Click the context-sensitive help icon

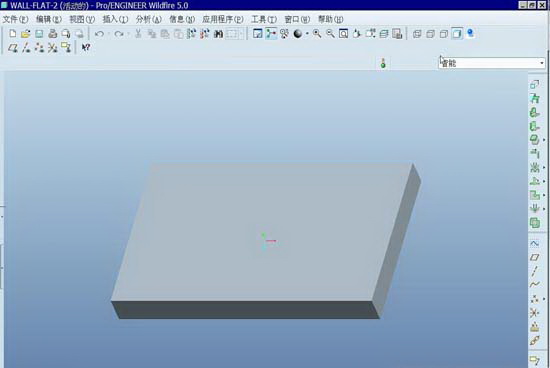coord(86,47)
